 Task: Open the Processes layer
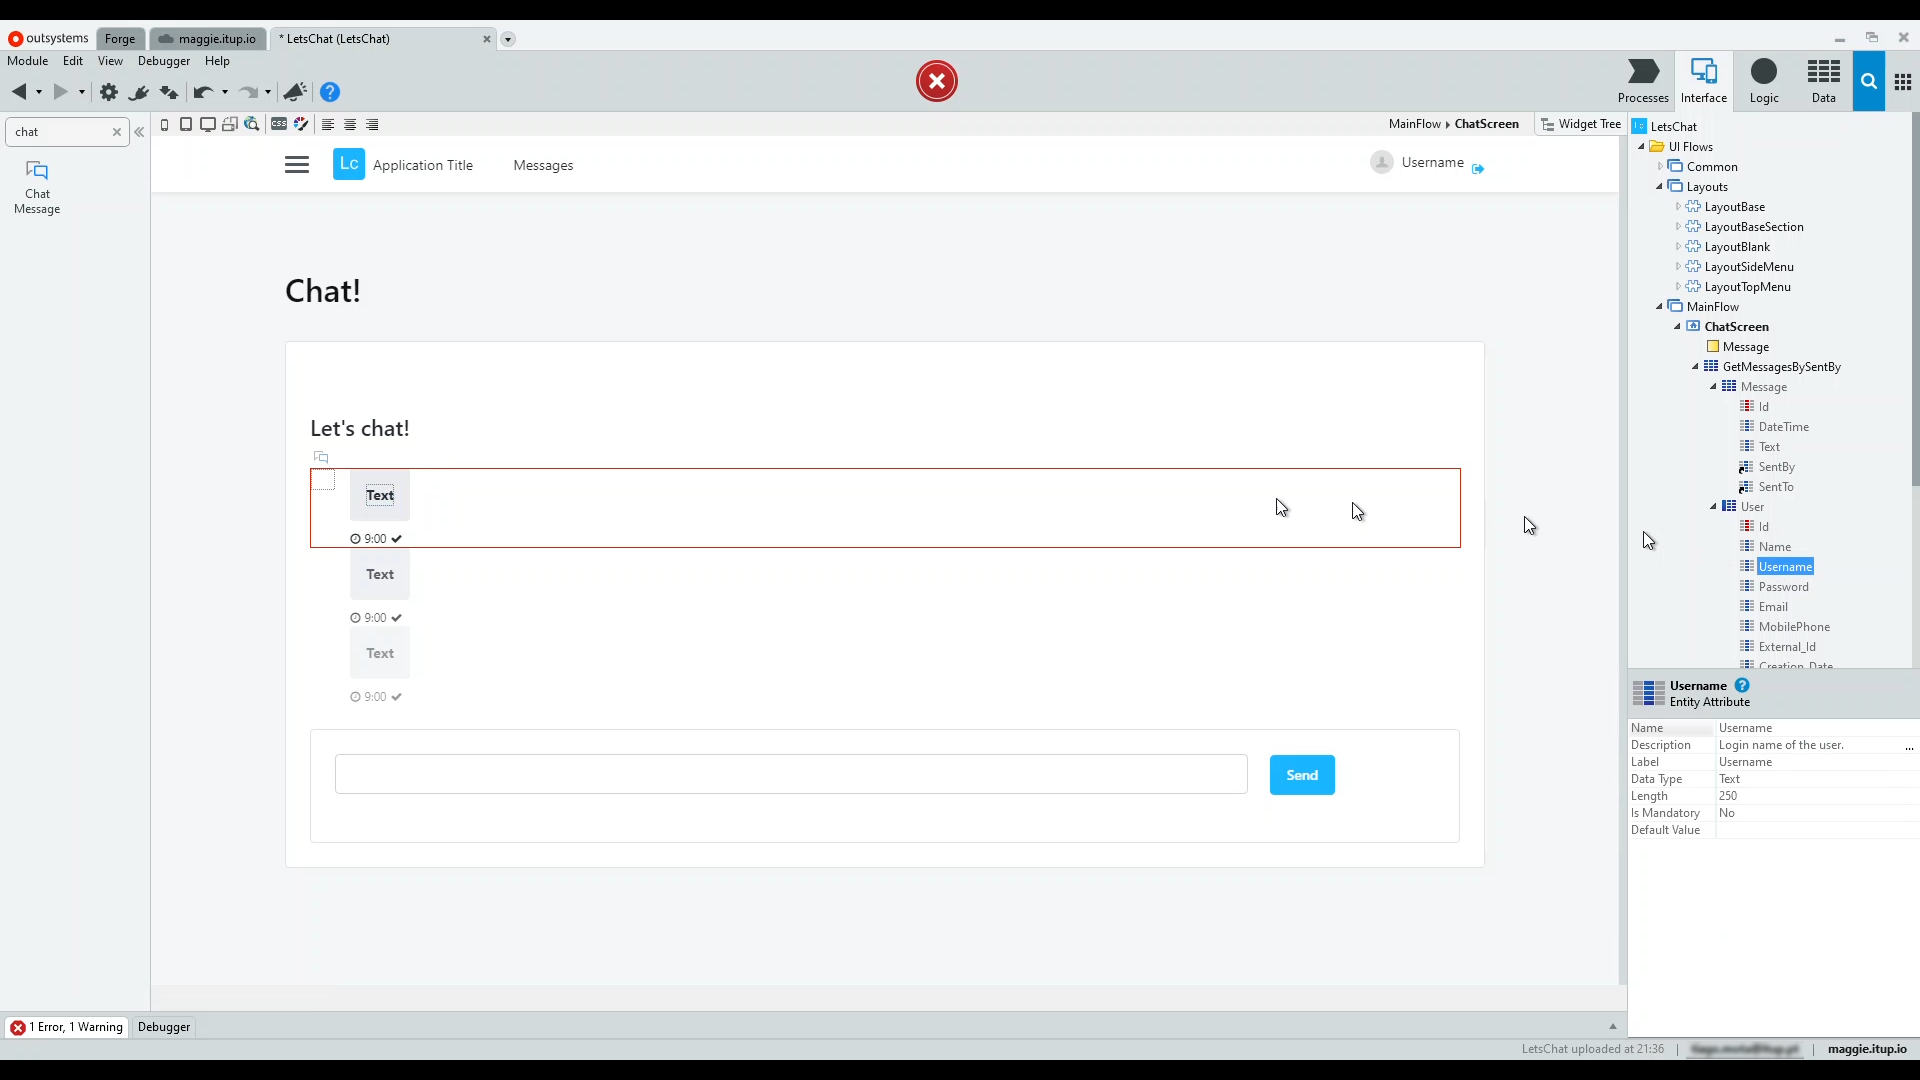coord(1643,81)
